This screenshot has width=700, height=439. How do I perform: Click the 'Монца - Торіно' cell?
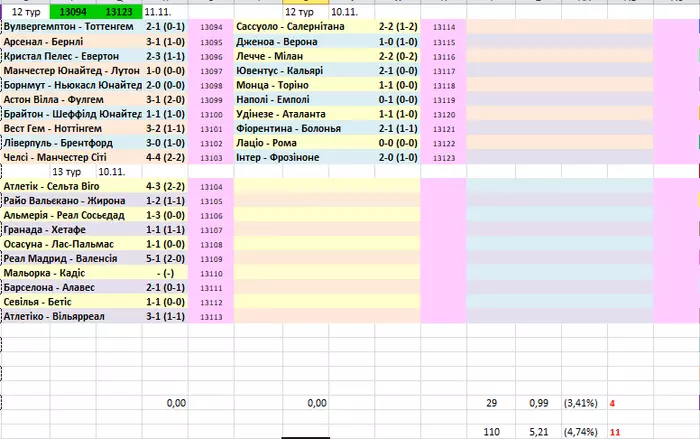(304, 85)
